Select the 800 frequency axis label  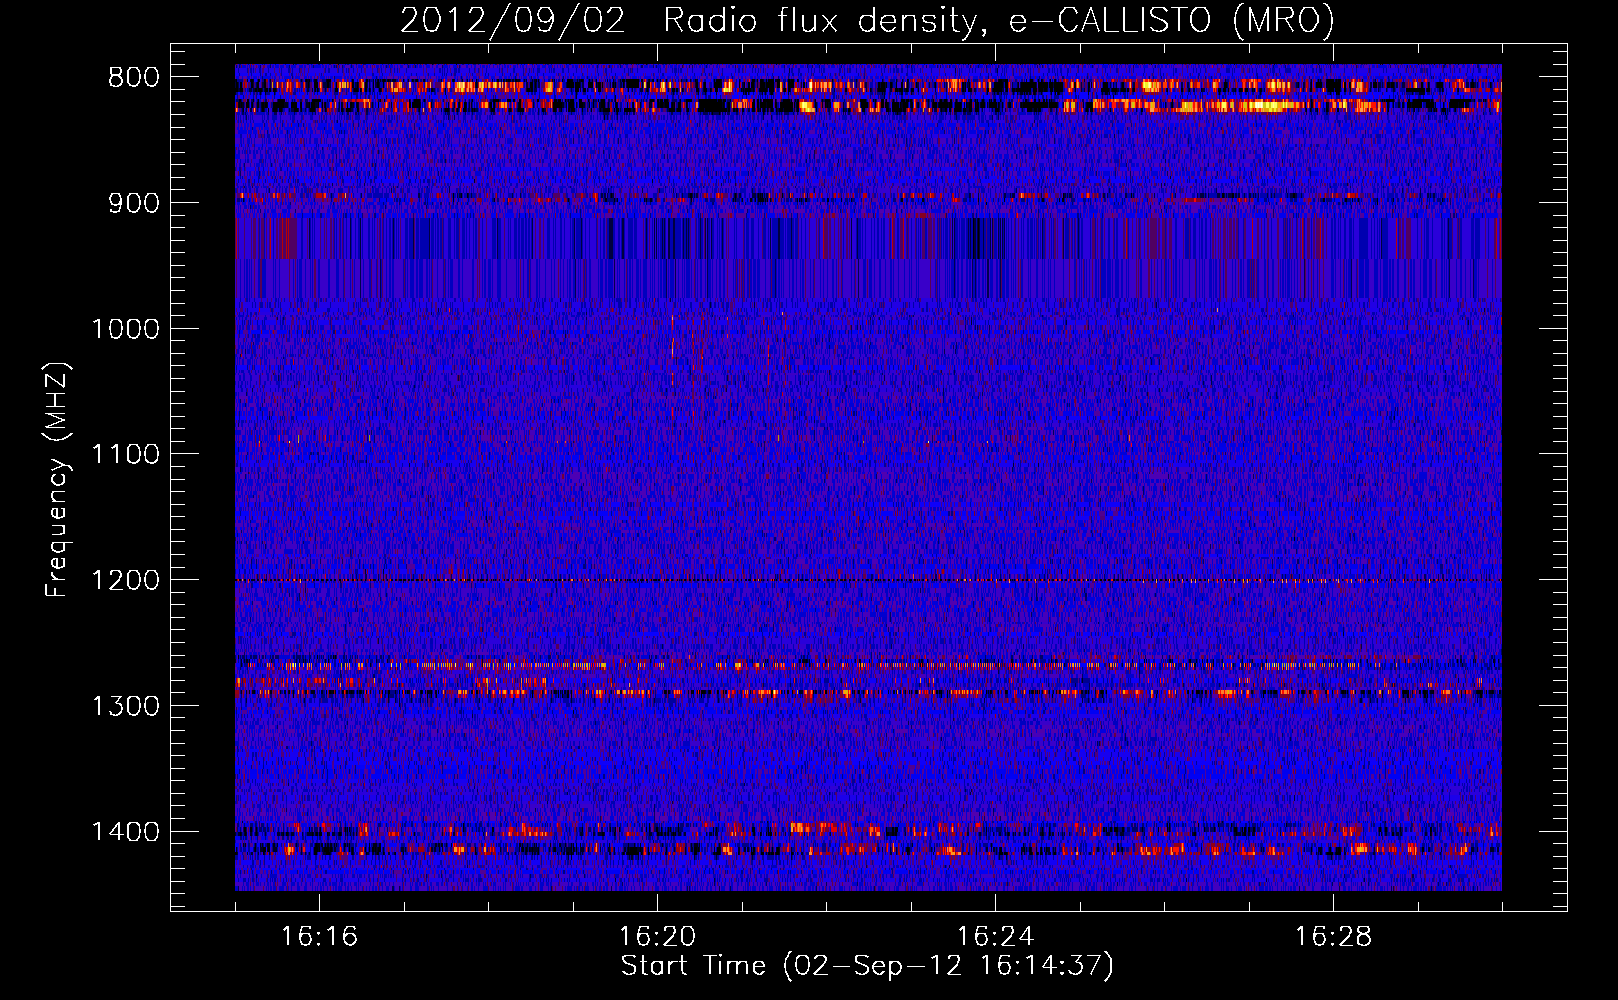pyautogui.click(x=133, y=78)
